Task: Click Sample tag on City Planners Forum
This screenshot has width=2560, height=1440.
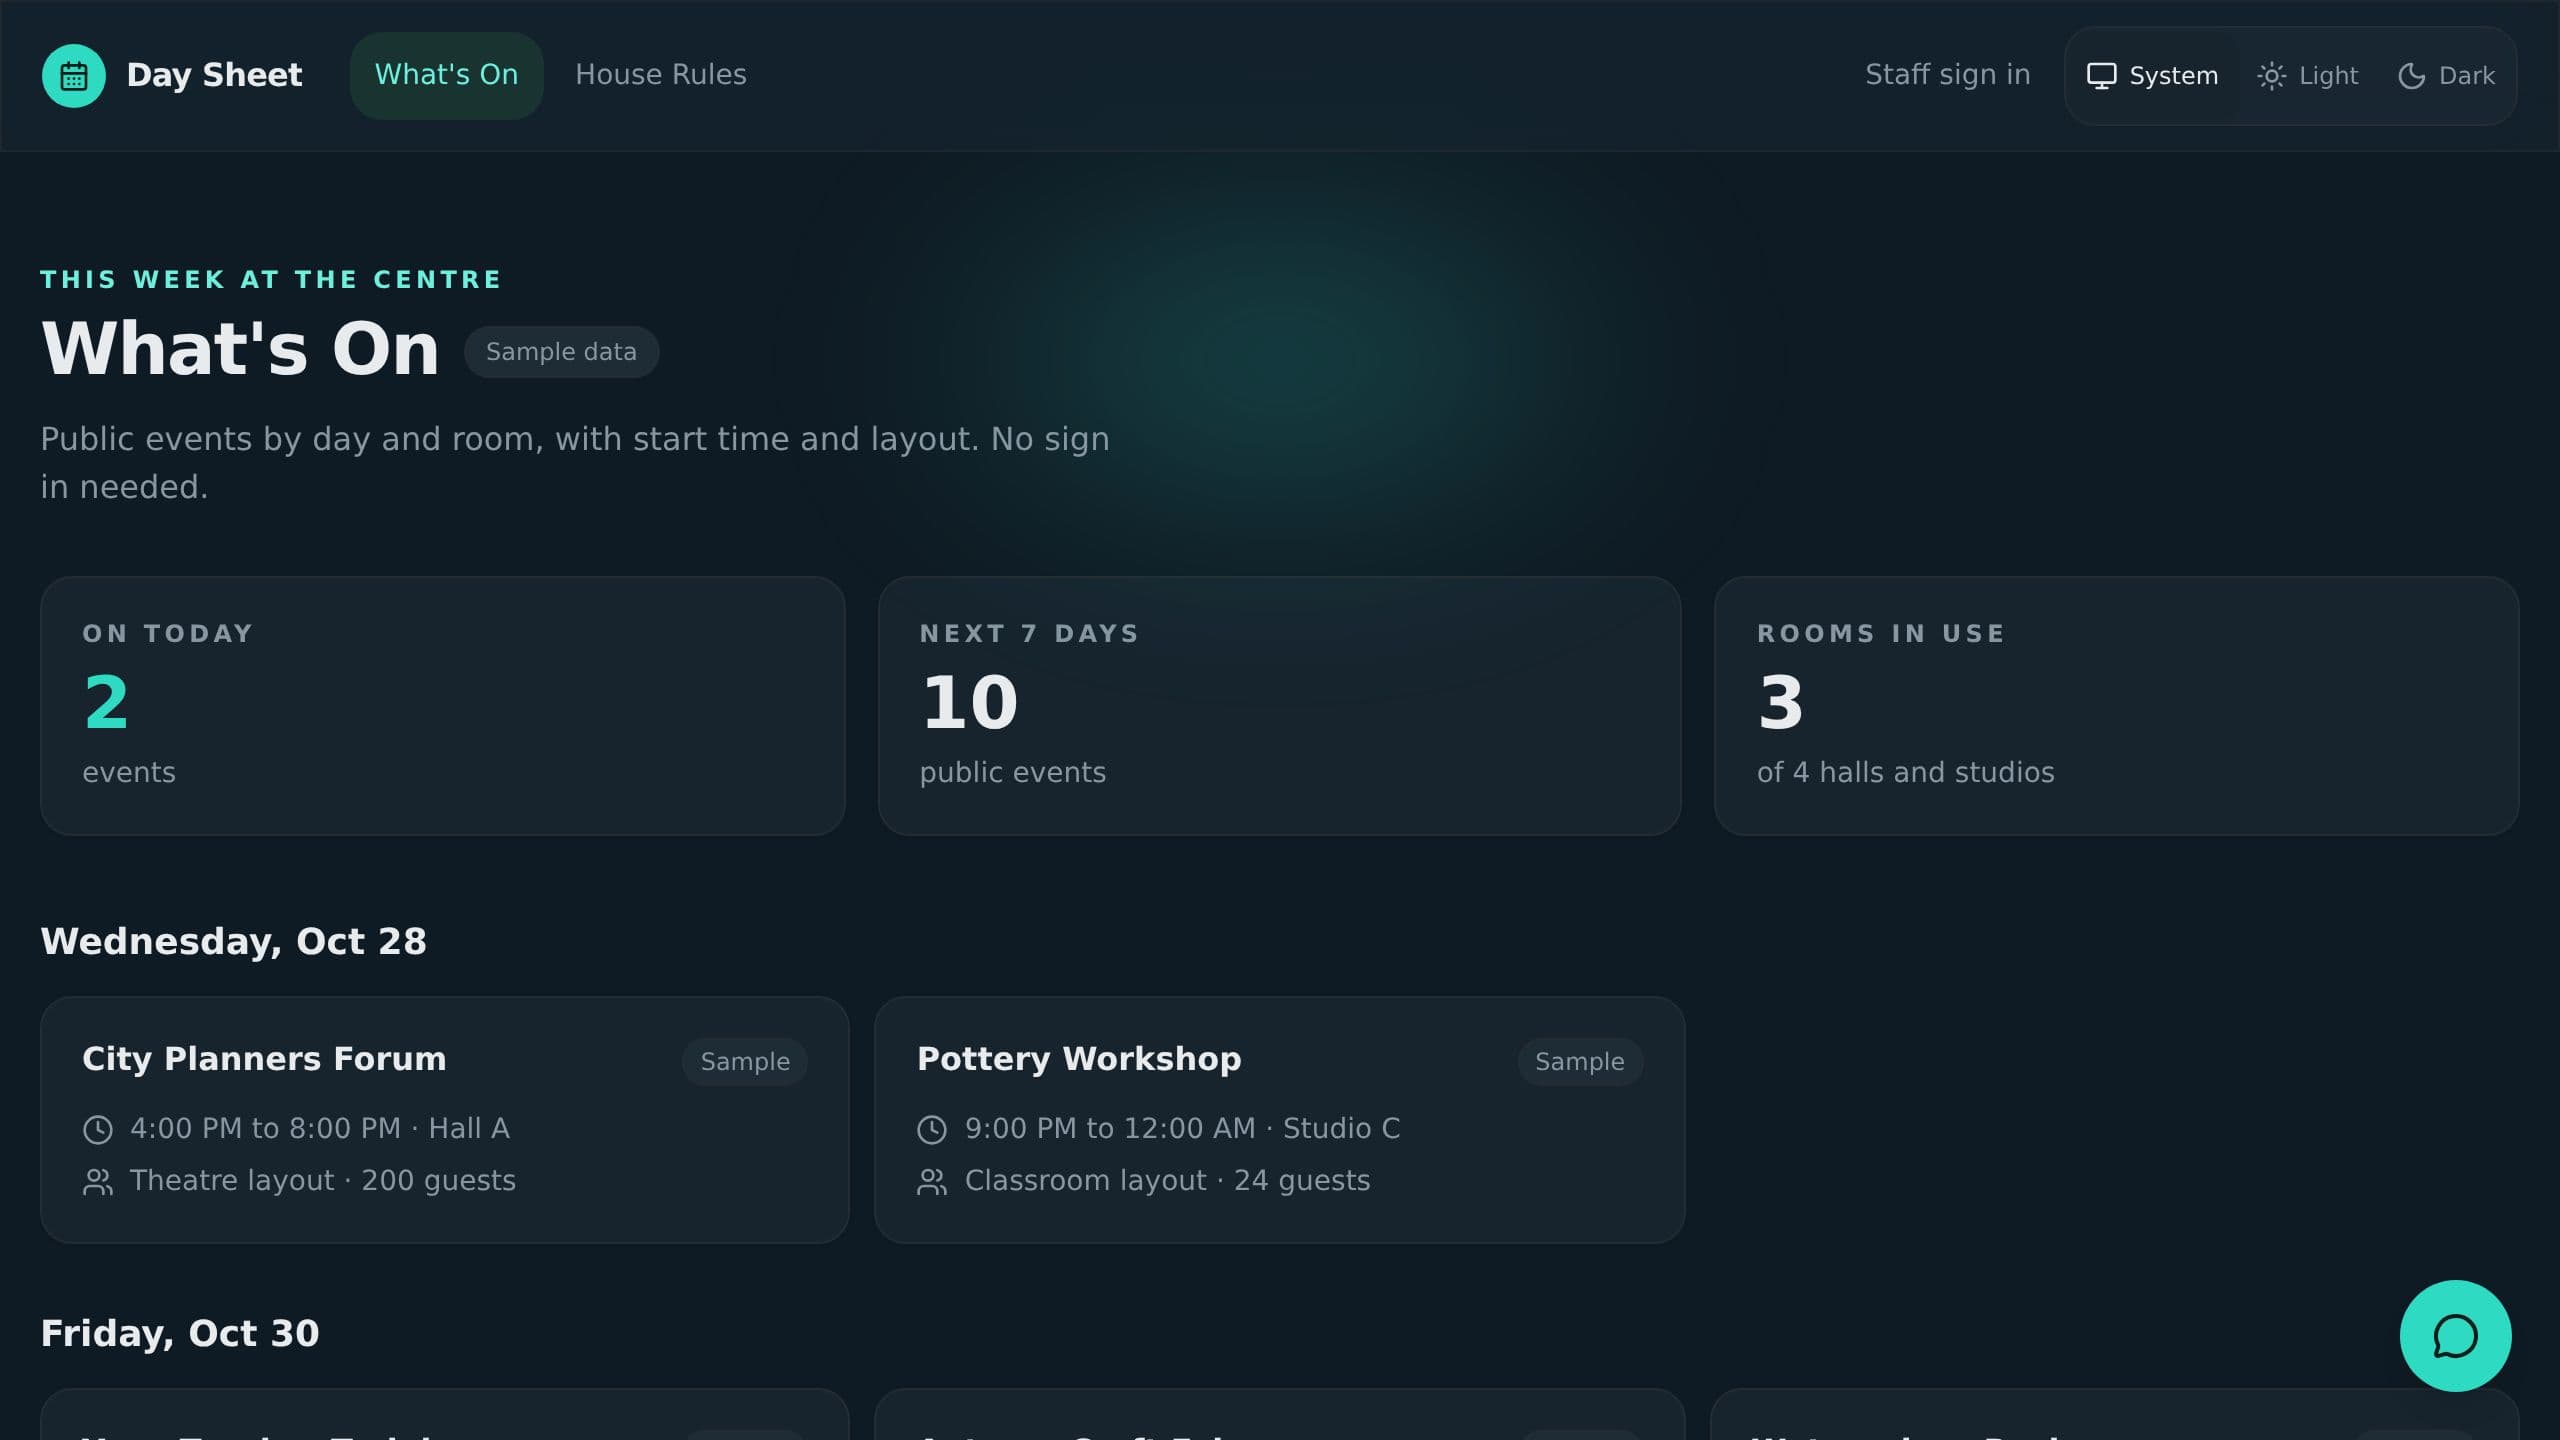Action: (745, 1062)
